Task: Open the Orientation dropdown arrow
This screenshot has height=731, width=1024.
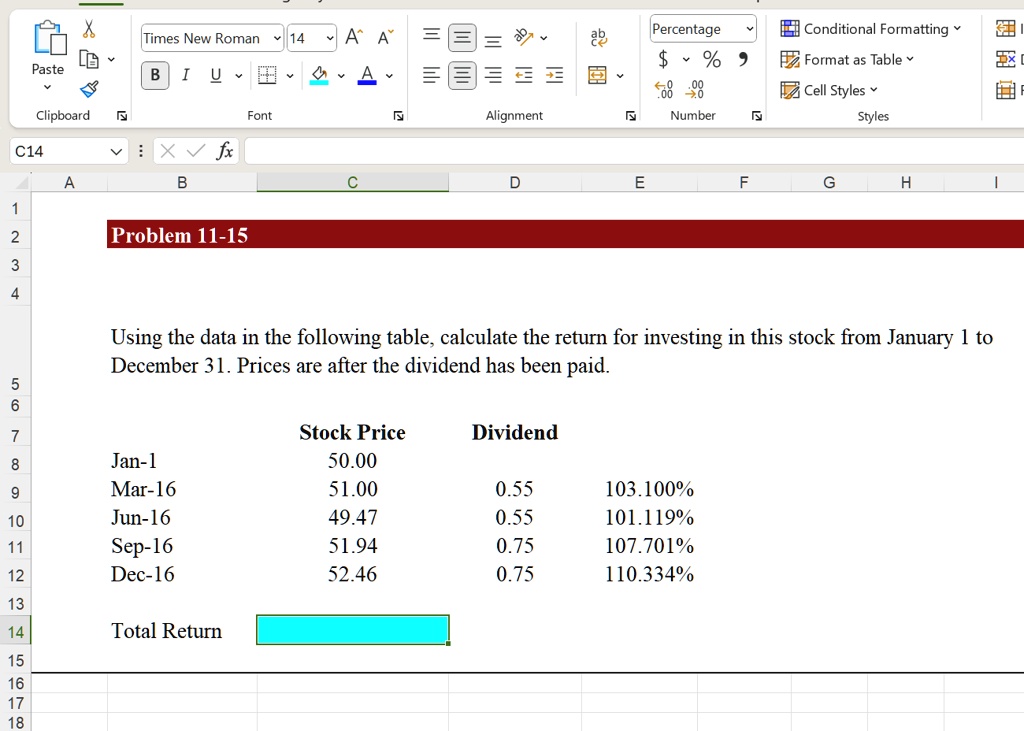Action: click(x=543, y=38)
